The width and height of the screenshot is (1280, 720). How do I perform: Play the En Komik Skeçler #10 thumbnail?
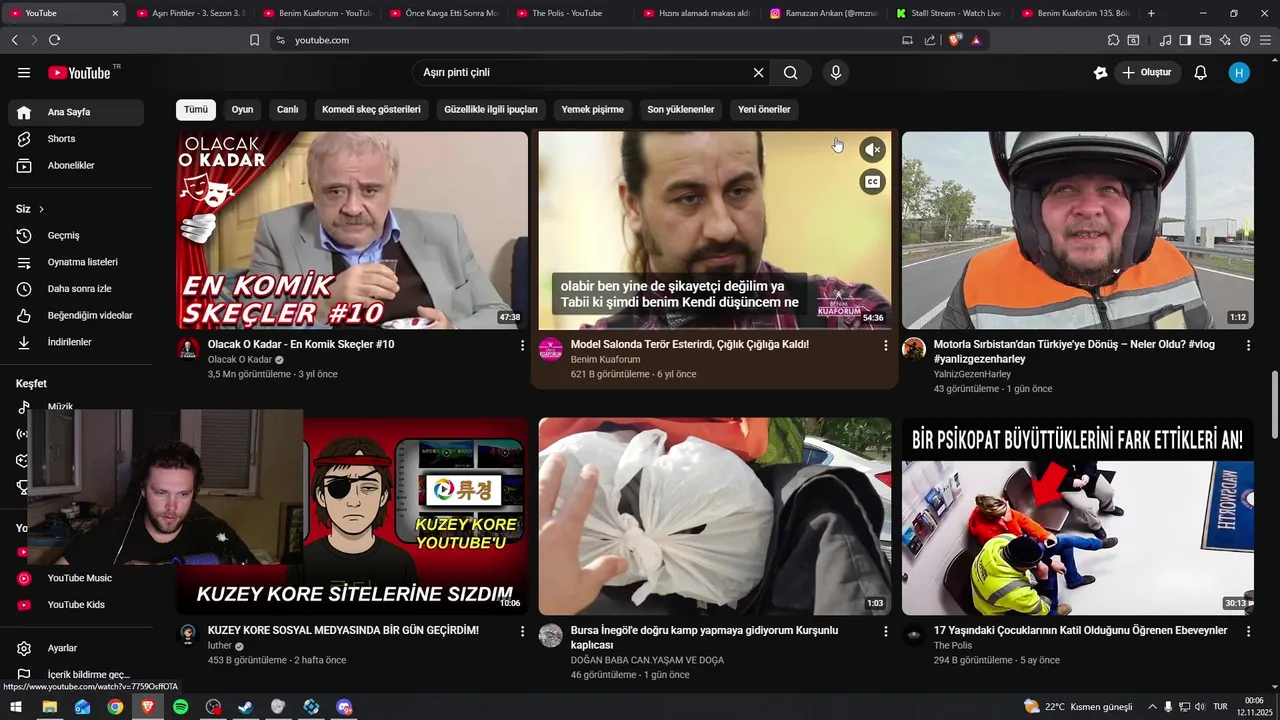pos(352,230)
